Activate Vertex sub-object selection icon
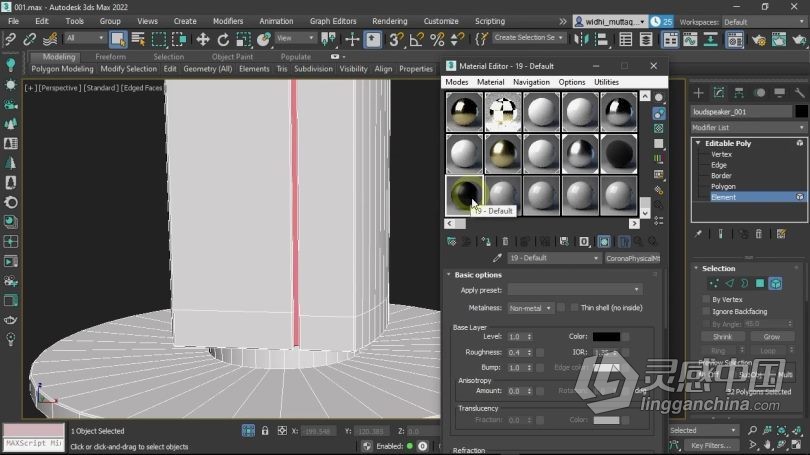Viewport: 810px width, 455px height. pos(714,283)
